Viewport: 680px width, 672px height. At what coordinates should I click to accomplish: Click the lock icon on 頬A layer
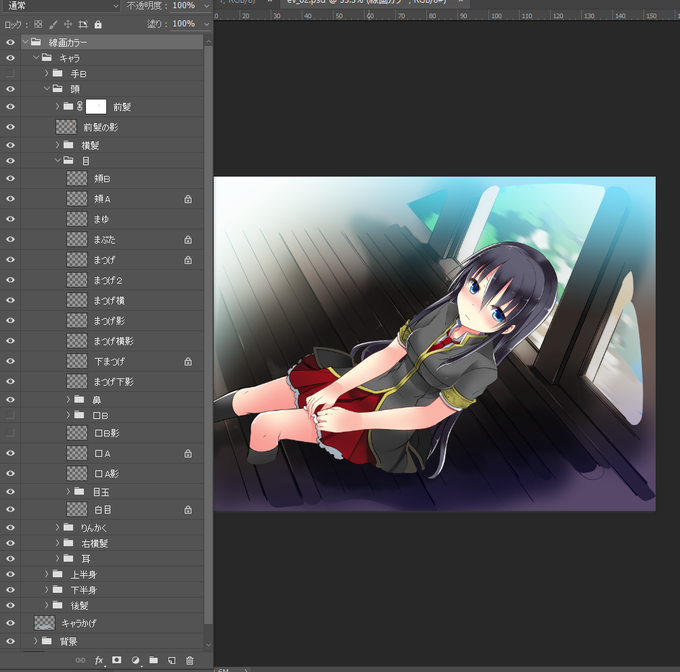tap(188, 199)
